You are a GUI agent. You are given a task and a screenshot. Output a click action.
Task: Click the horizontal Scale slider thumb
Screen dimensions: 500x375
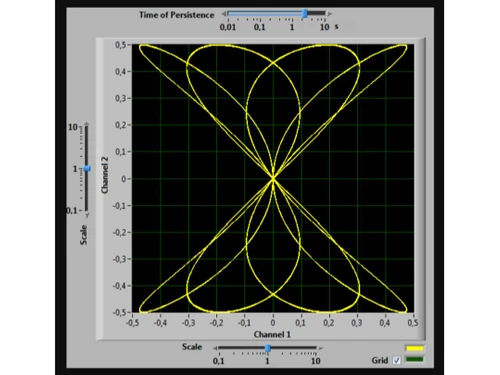(267, 348)
